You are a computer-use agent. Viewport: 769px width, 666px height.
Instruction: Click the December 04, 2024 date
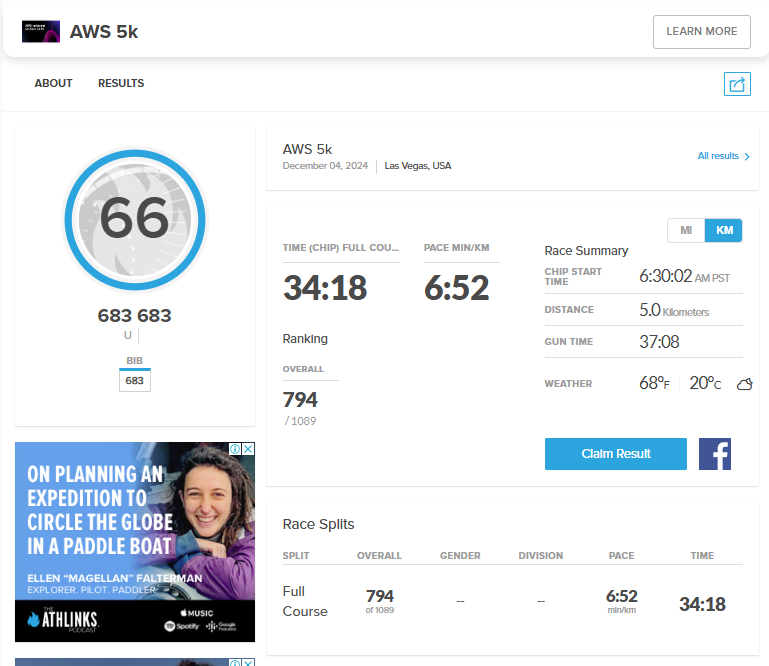(325, 166)
